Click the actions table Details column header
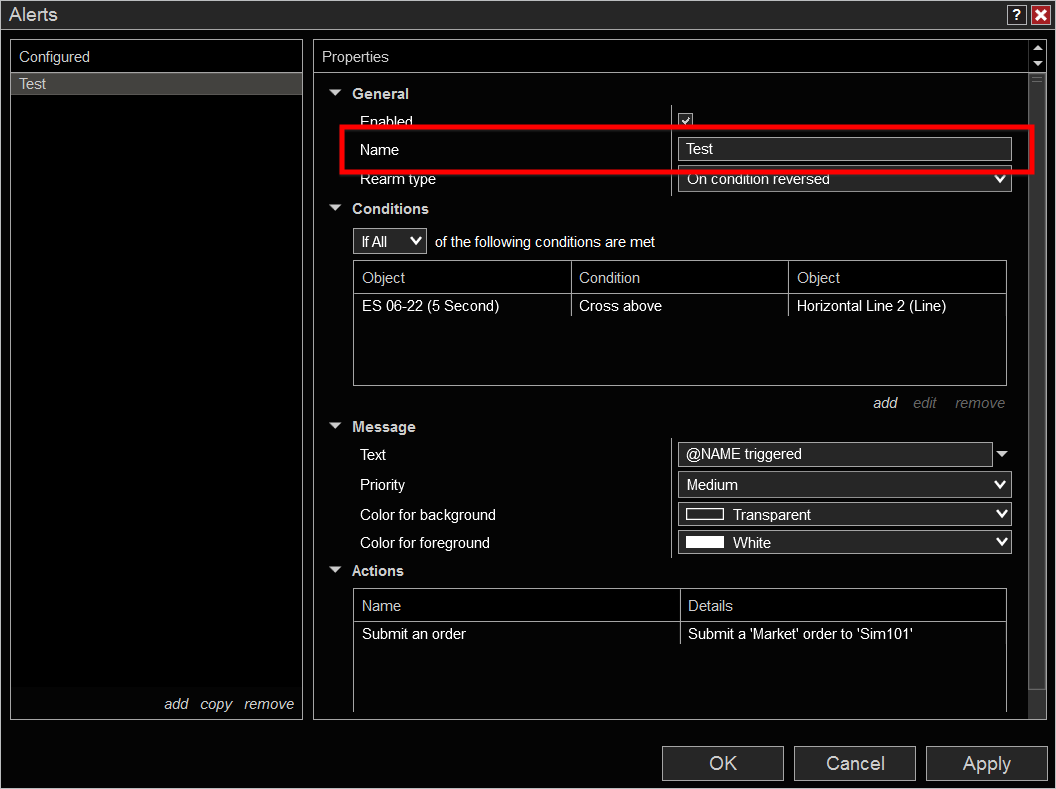The width and height of the screenshot is (1056, 789). 843,605
